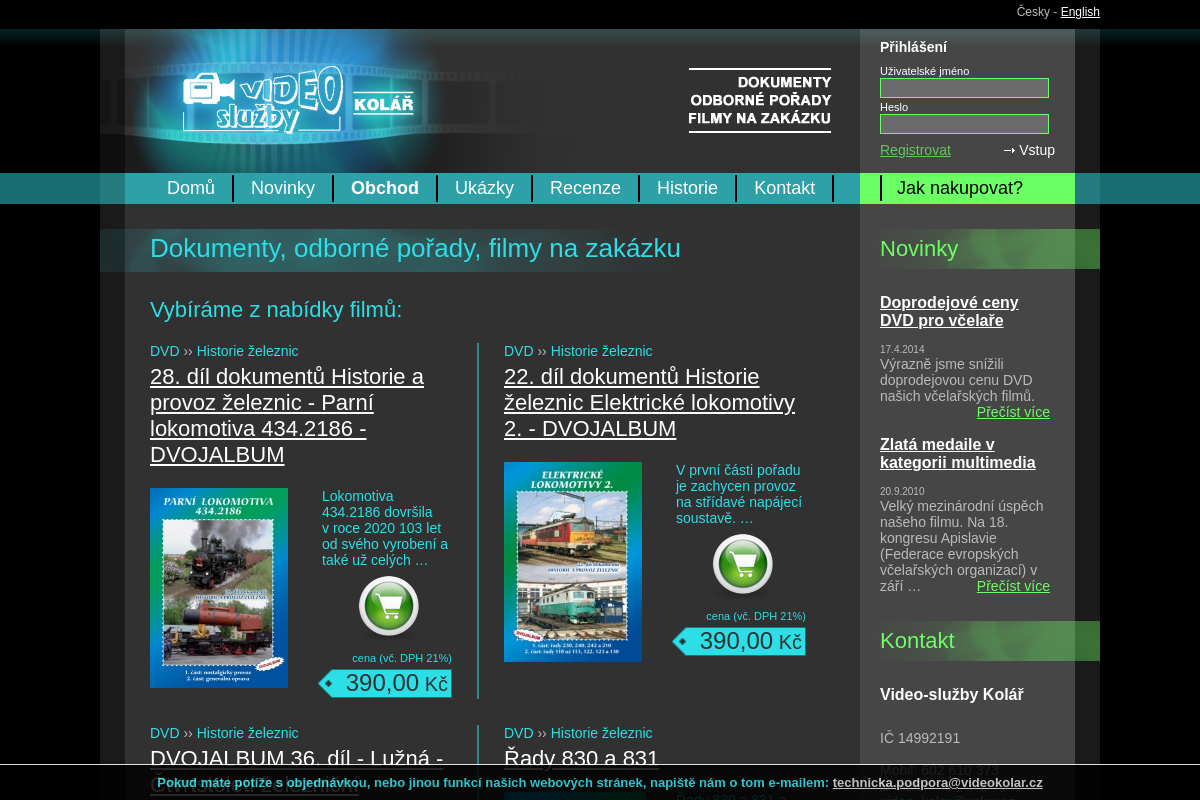1200x800 pixels.
Task: Click the date 17.4.2014 in Novinky
Action: click(x=902, y=350)
